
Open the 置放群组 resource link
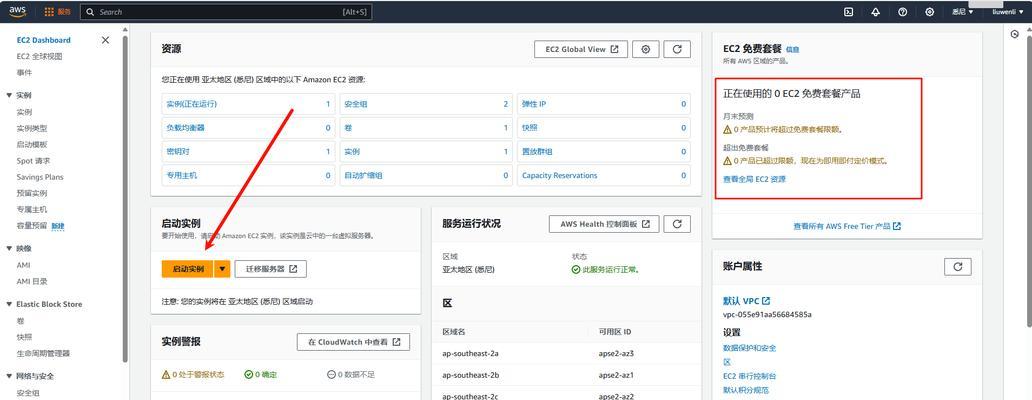click(537, 151)
